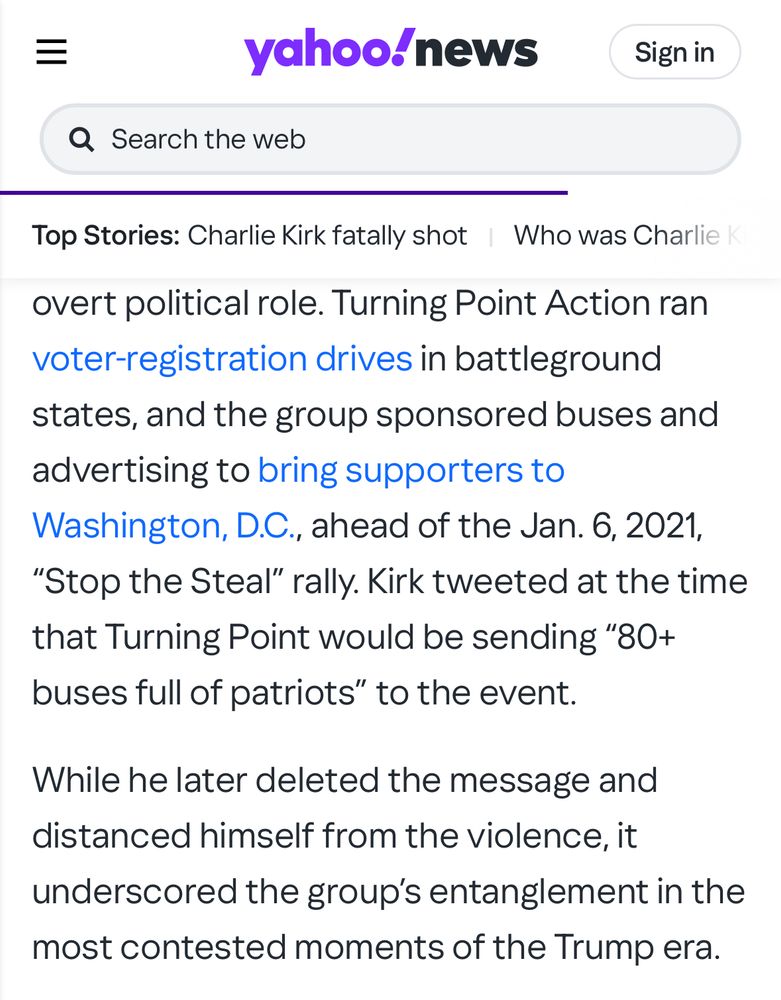The image size is (781, 1000).
Task: Open the hamburger menu
Action: pyautogui.click(x=52, y=52)
